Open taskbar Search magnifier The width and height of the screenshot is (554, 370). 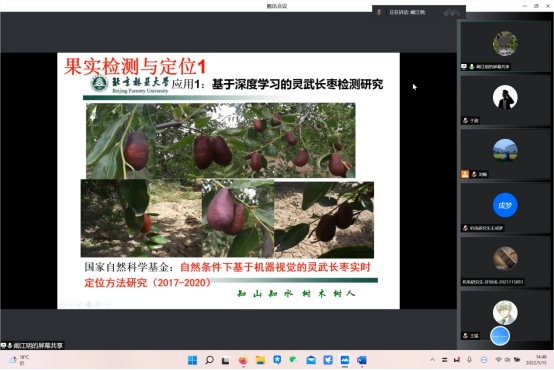pos(209,360)
